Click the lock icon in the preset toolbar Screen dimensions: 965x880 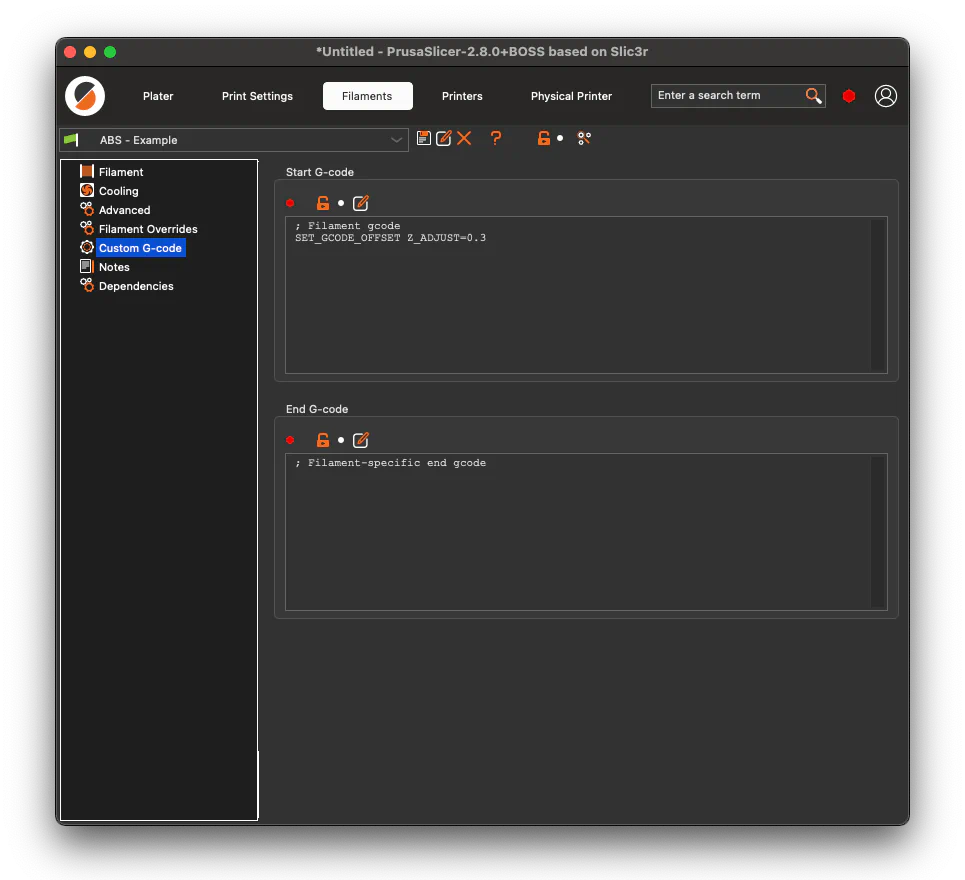pos(543,138)
